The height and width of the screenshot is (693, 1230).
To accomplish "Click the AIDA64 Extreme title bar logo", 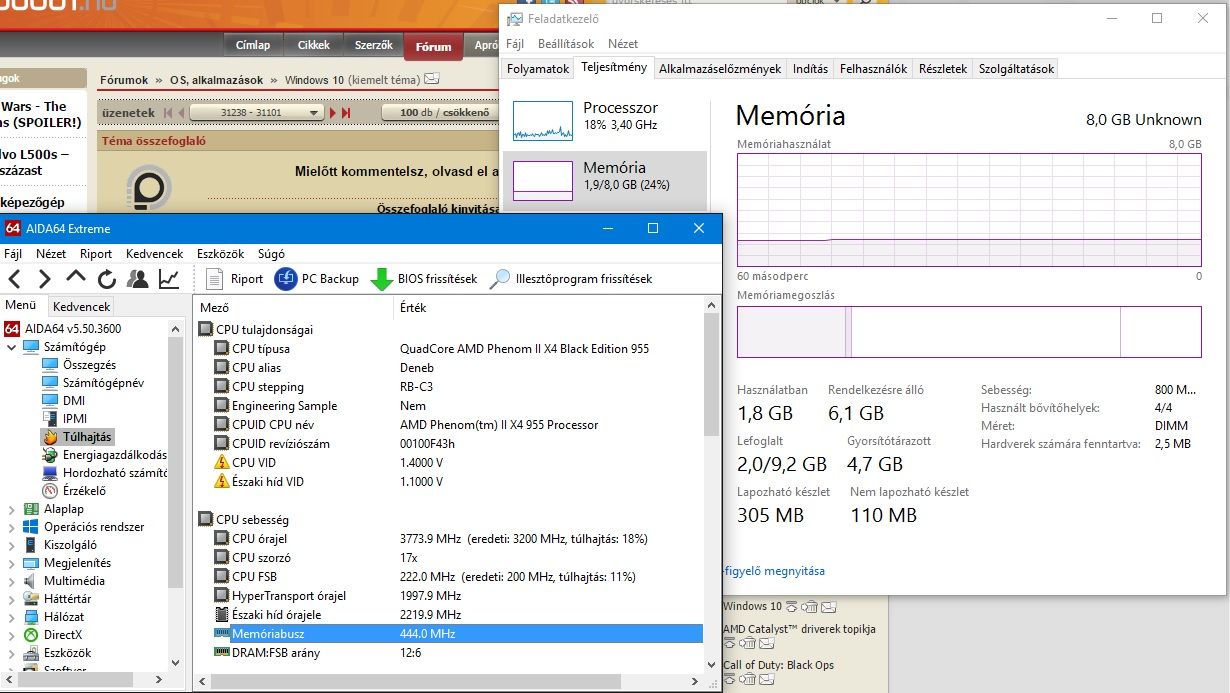I will (13, 228).
